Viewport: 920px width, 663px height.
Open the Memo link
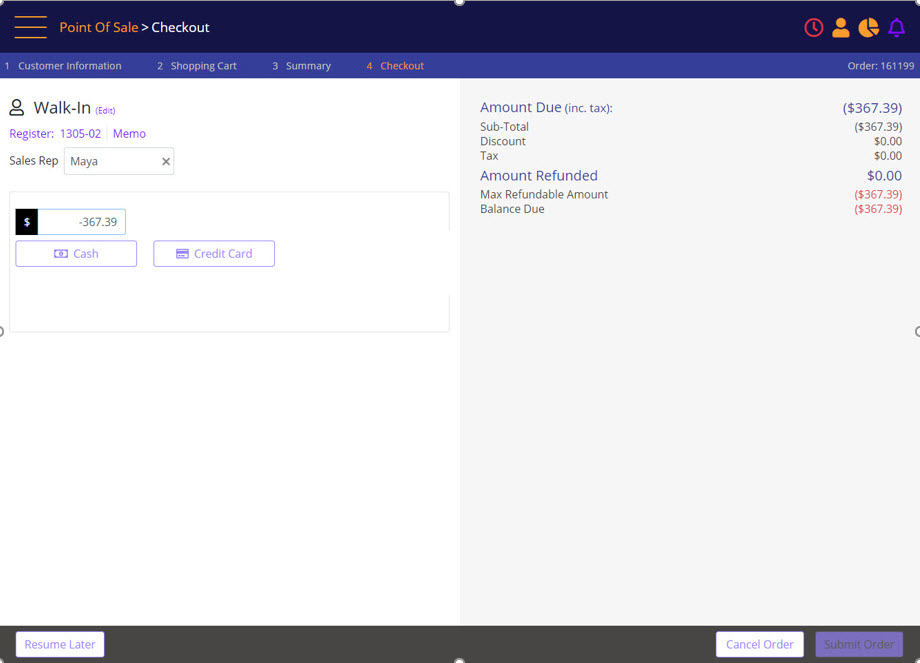click(x=129, y=134)
